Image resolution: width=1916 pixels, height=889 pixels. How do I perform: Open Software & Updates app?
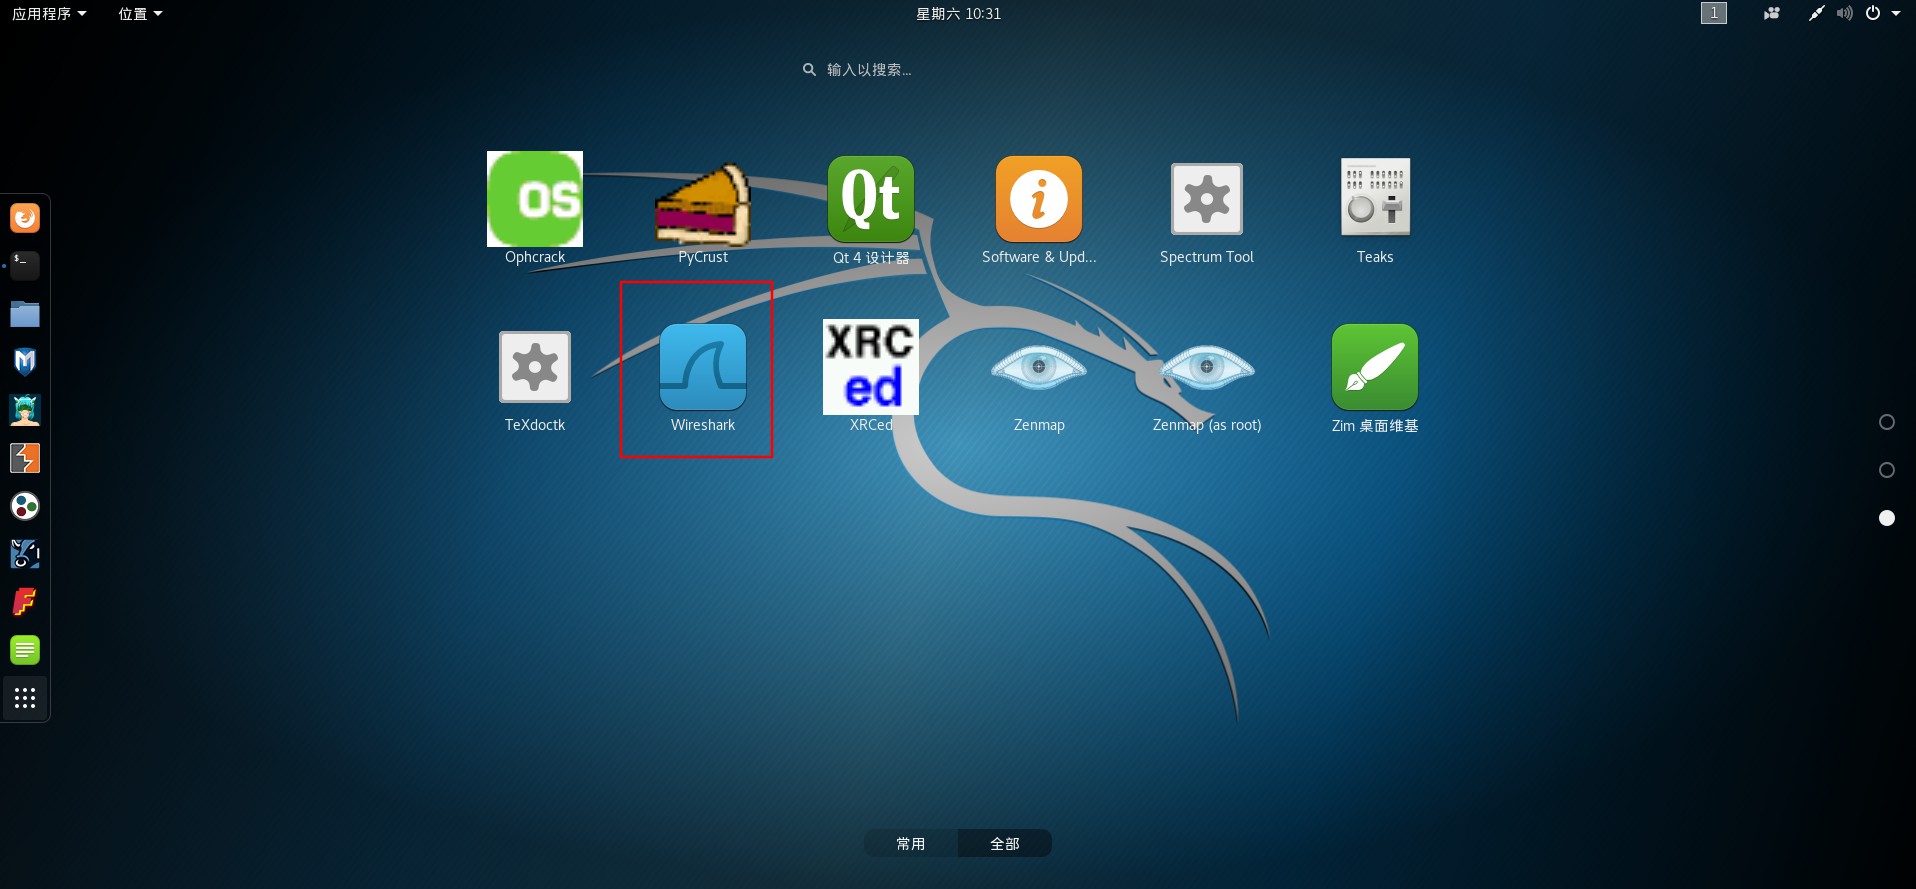tap(1039, 199)
